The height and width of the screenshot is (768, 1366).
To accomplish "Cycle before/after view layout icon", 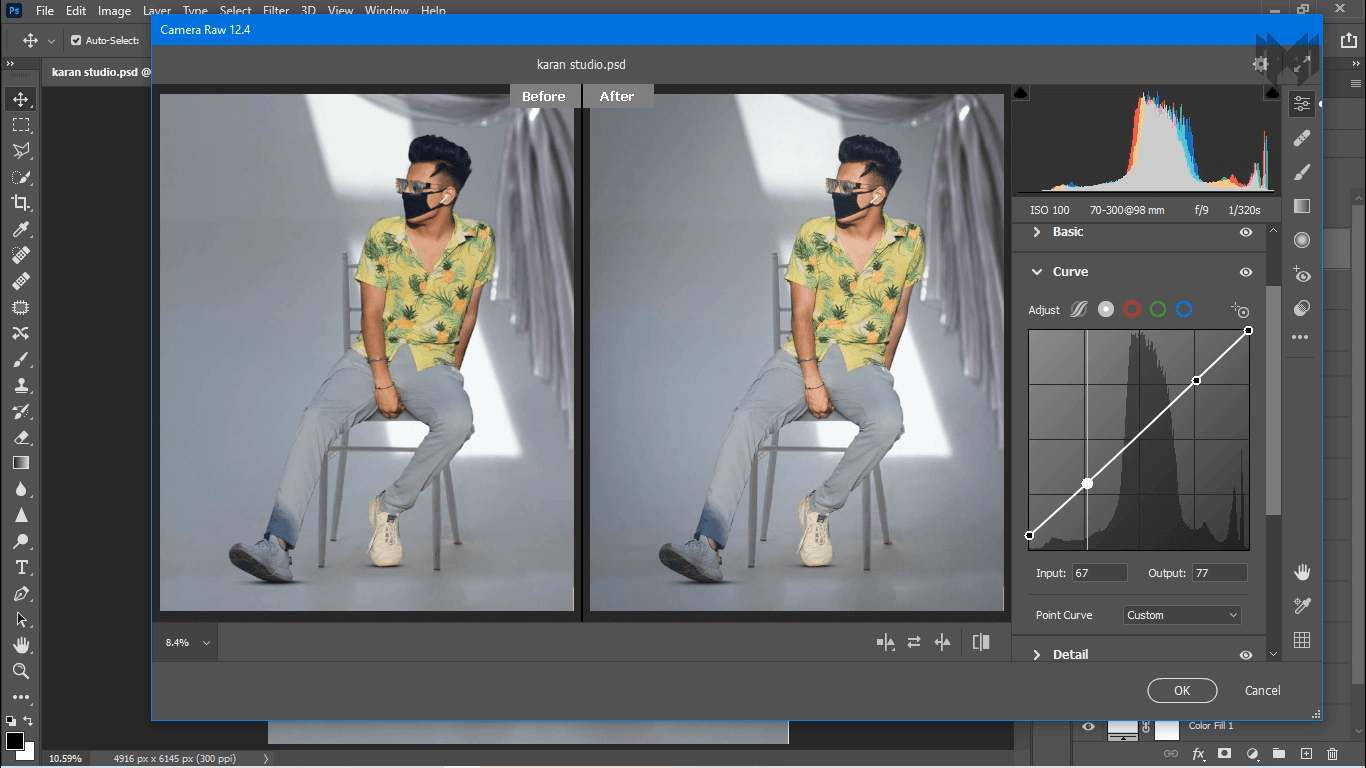I will pyautogui.click(x=885, y=643).
